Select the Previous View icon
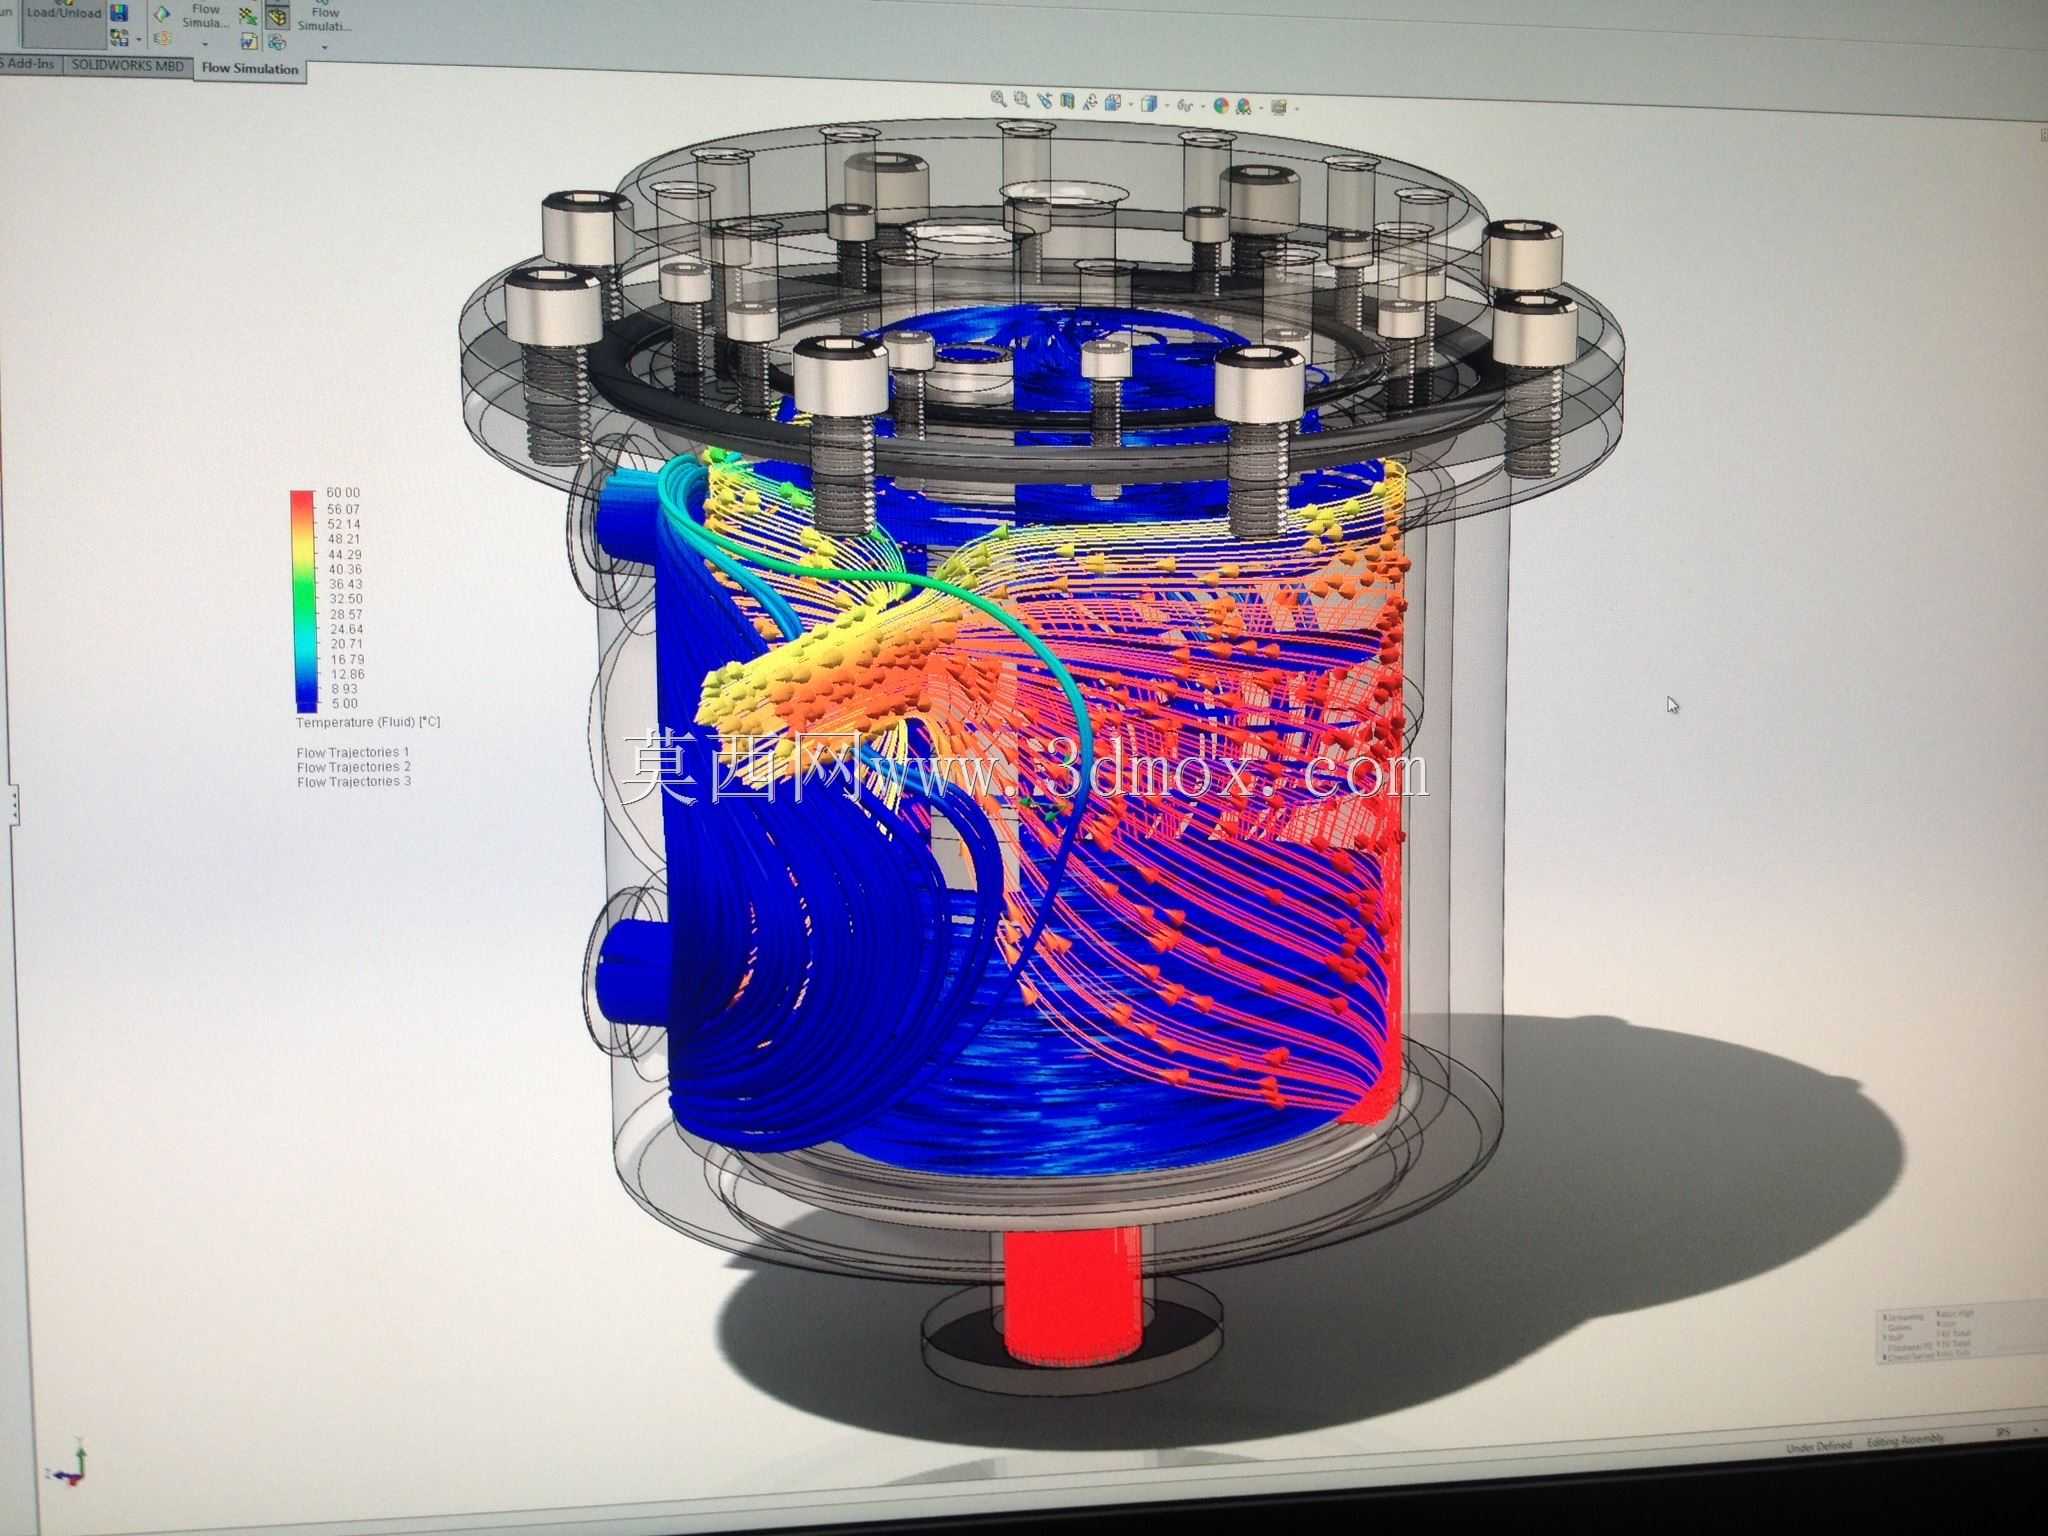 (1046, 101)
